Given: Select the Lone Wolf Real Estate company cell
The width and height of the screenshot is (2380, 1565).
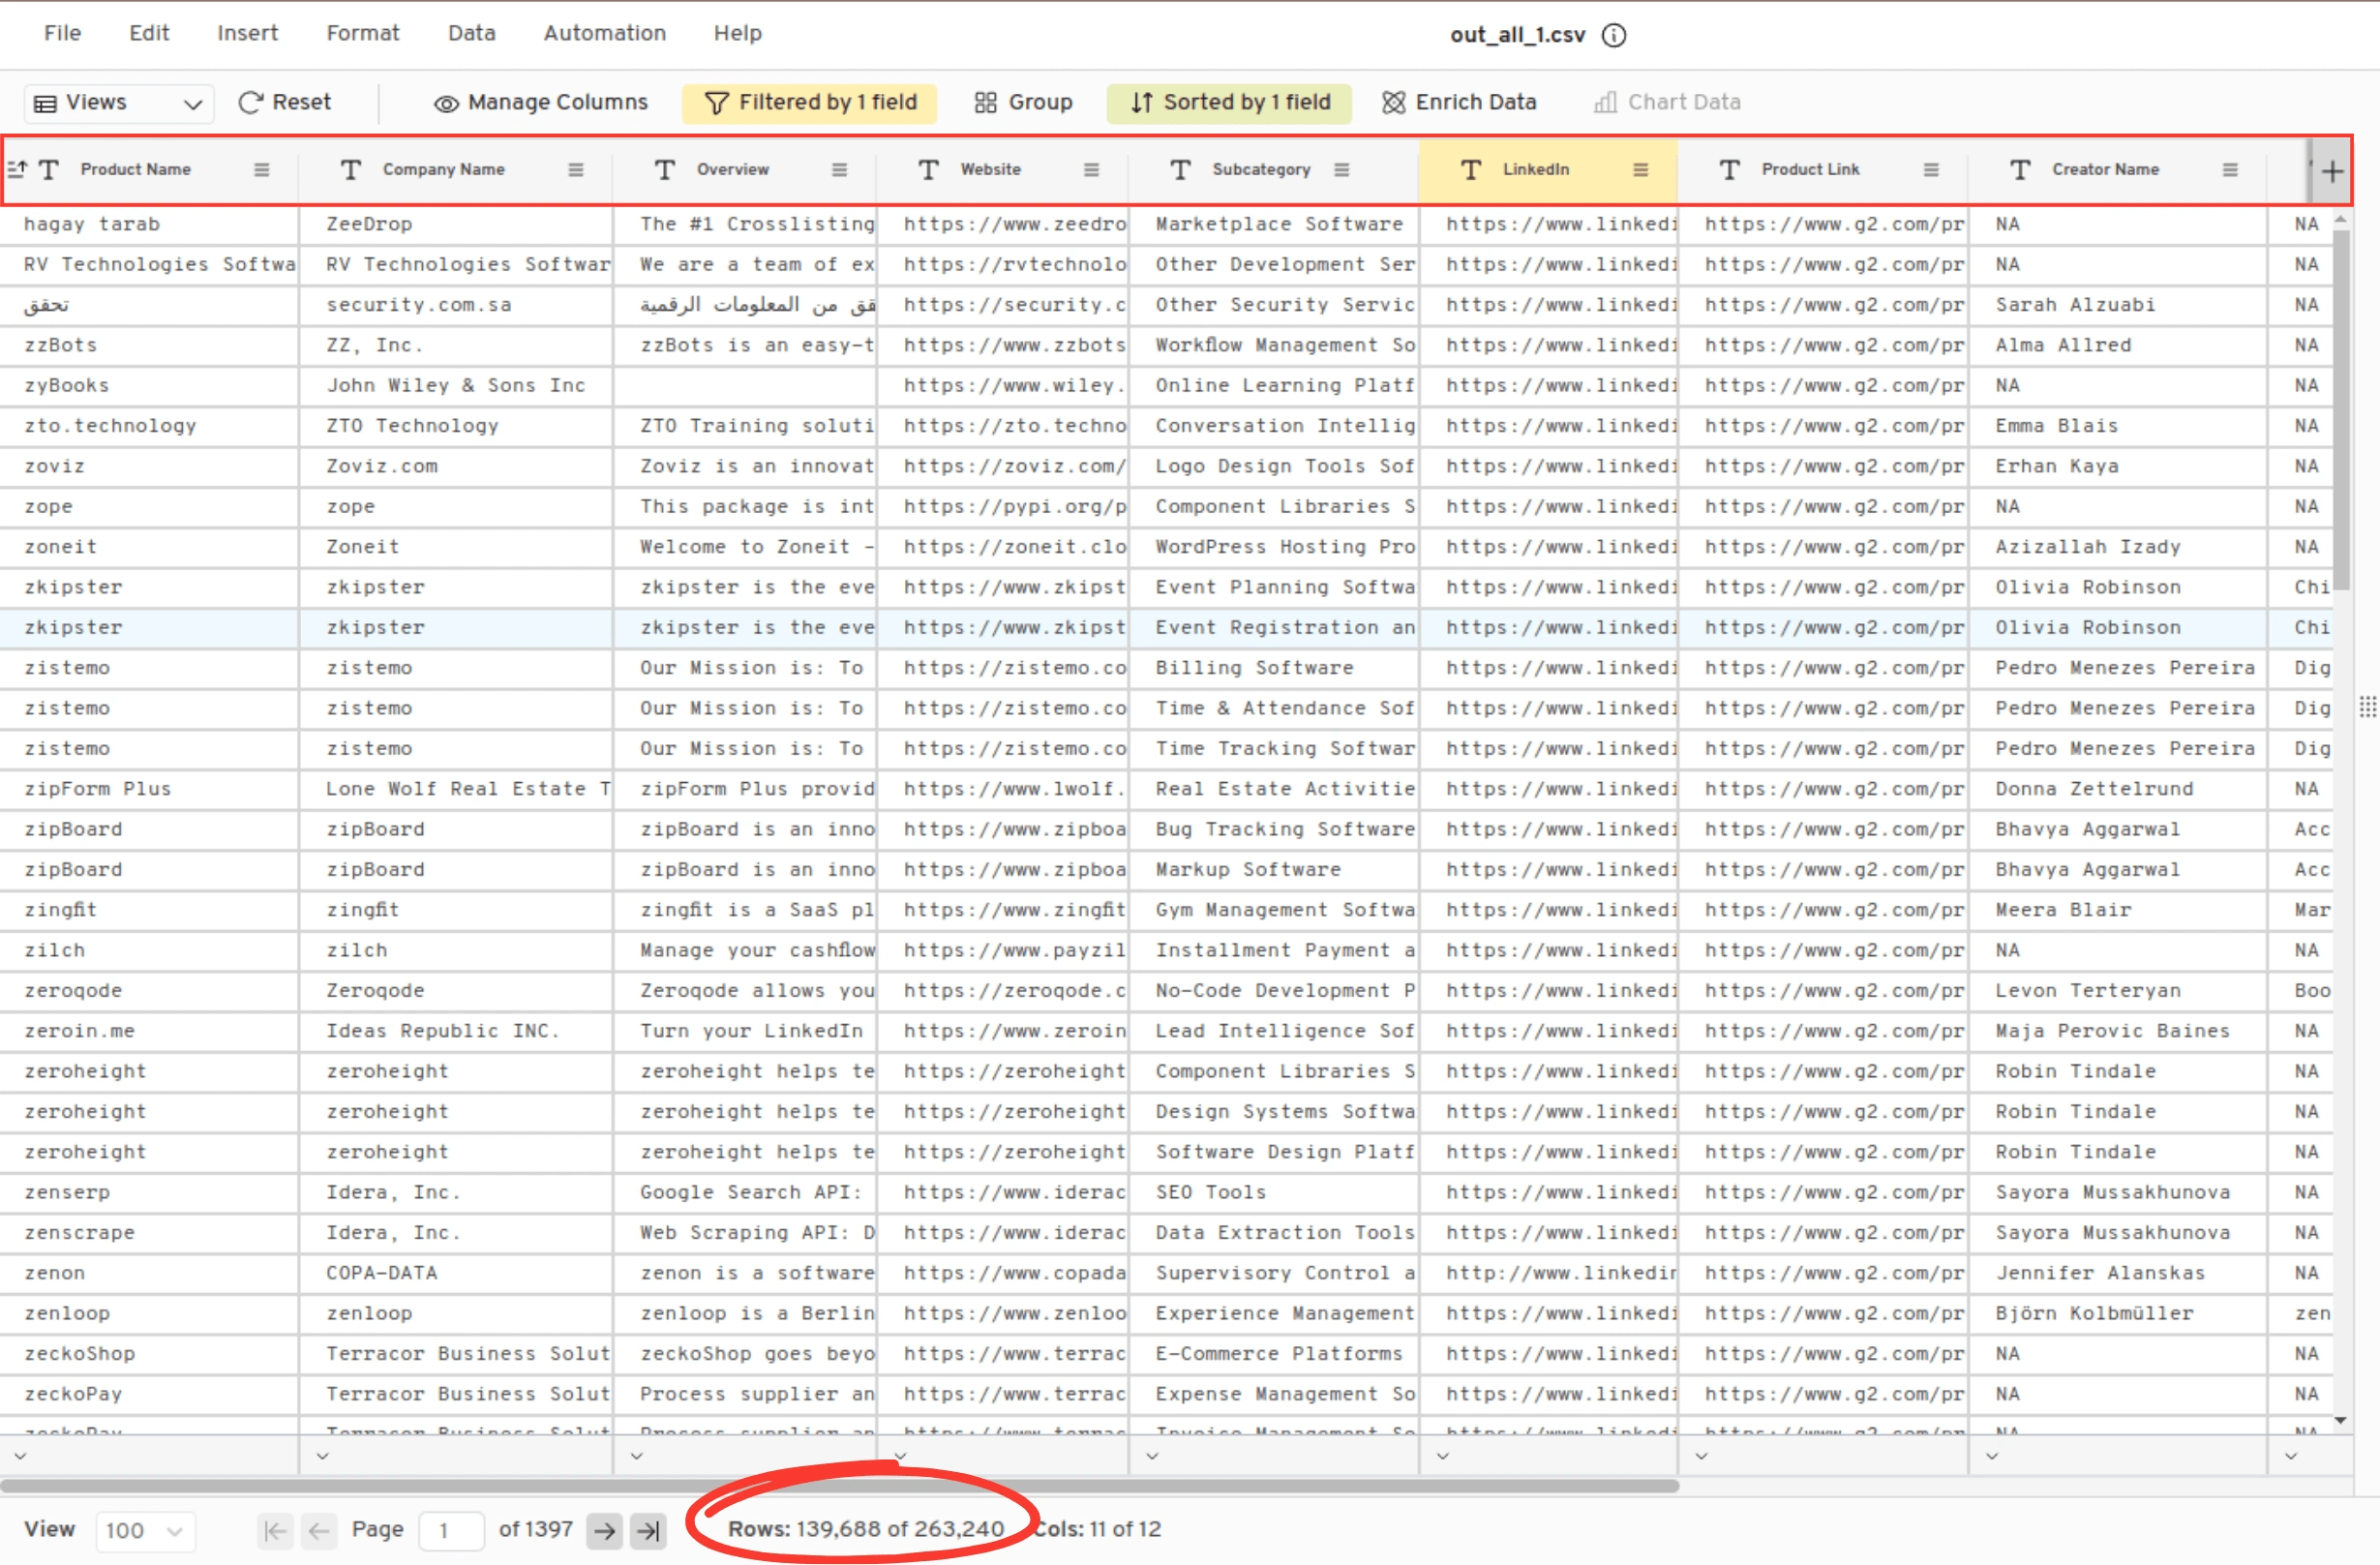Looking at the screenshot, I should pyautogui.click(x=456, y=789).
